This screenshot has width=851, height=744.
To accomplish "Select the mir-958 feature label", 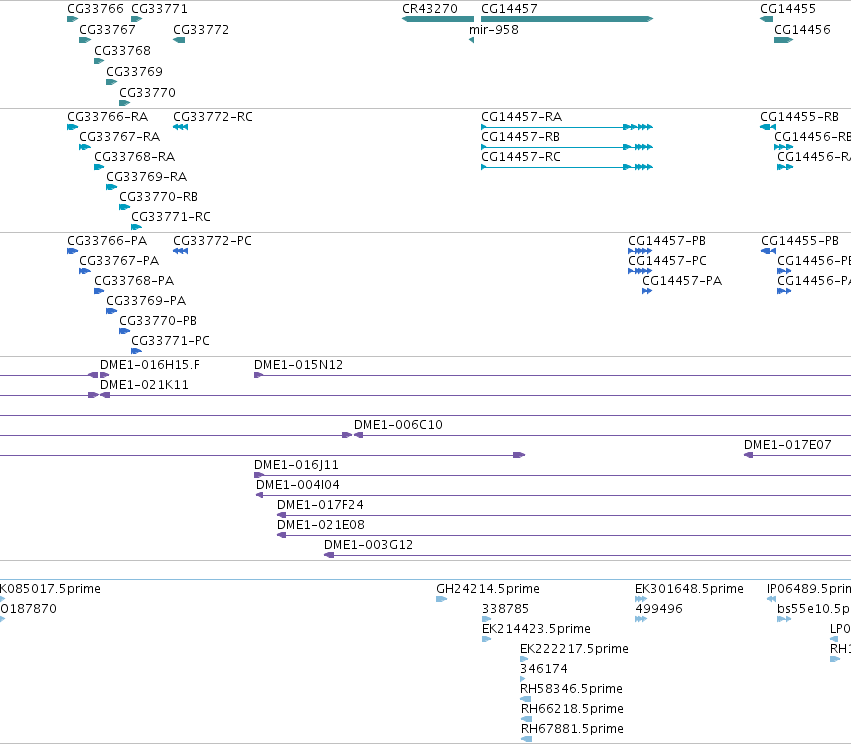I will click(x=494, y=30).
